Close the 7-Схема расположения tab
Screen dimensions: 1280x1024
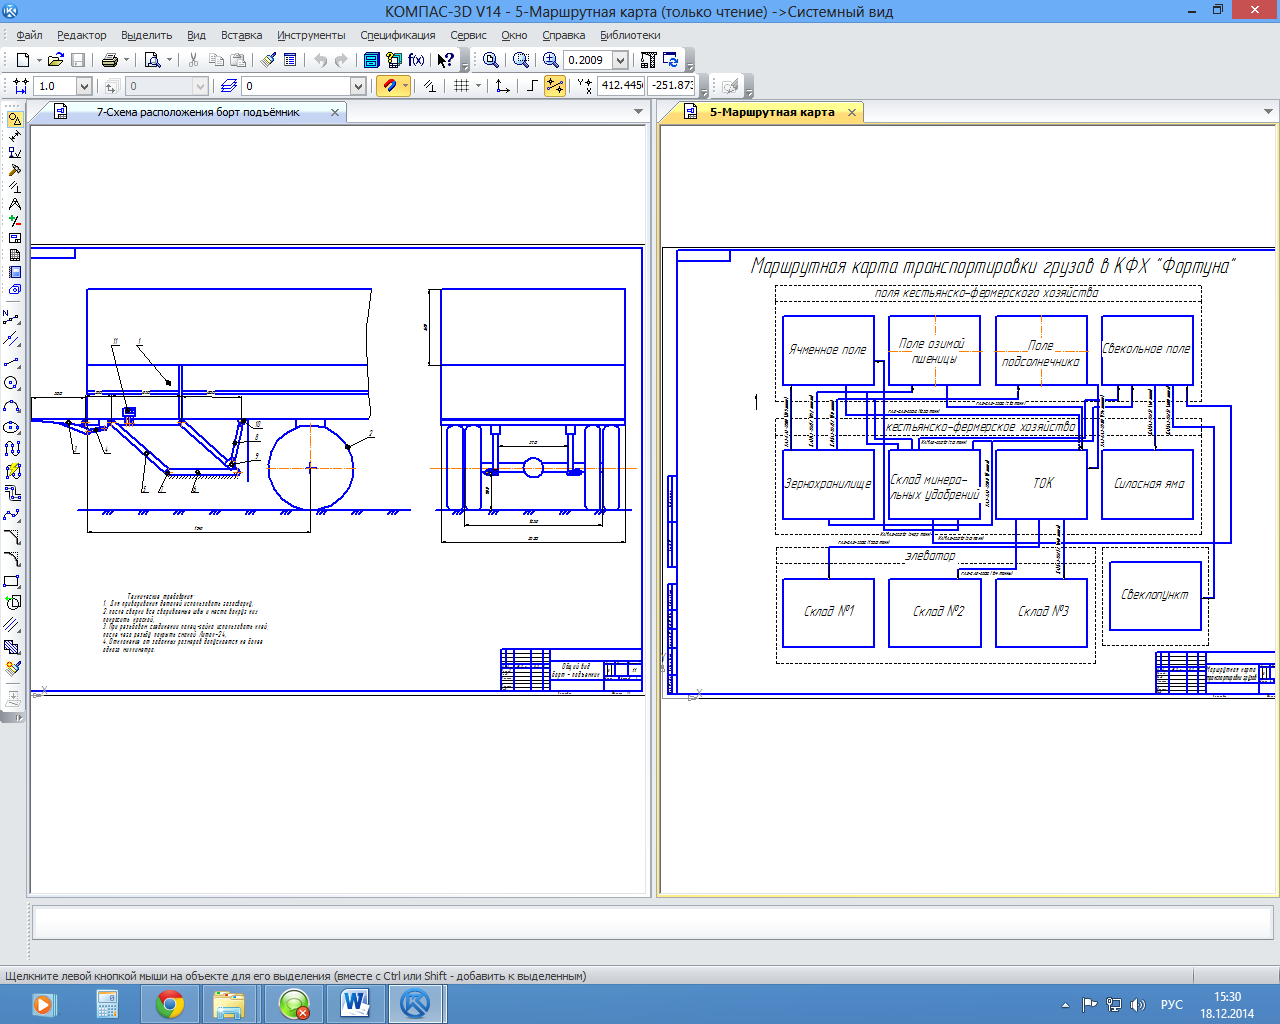coord(335,112)
